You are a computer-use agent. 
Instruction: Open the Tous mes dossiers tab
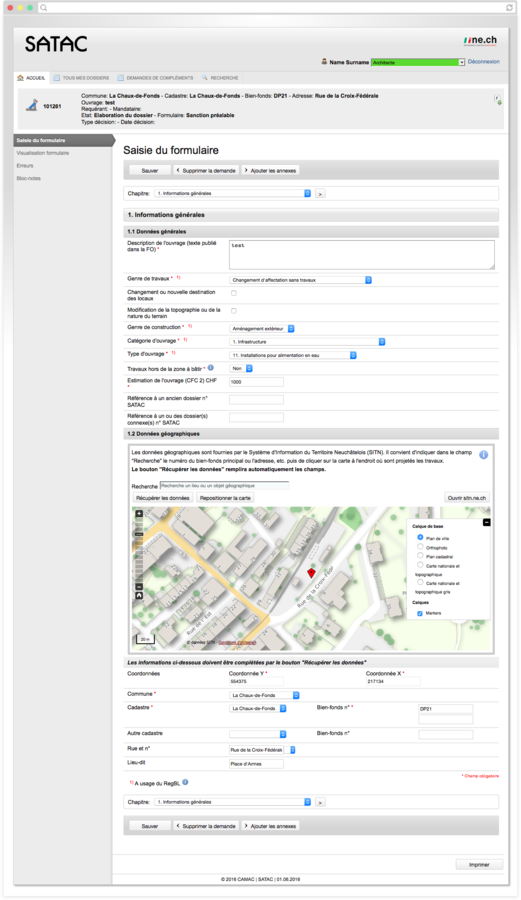(x=81, y=77)
